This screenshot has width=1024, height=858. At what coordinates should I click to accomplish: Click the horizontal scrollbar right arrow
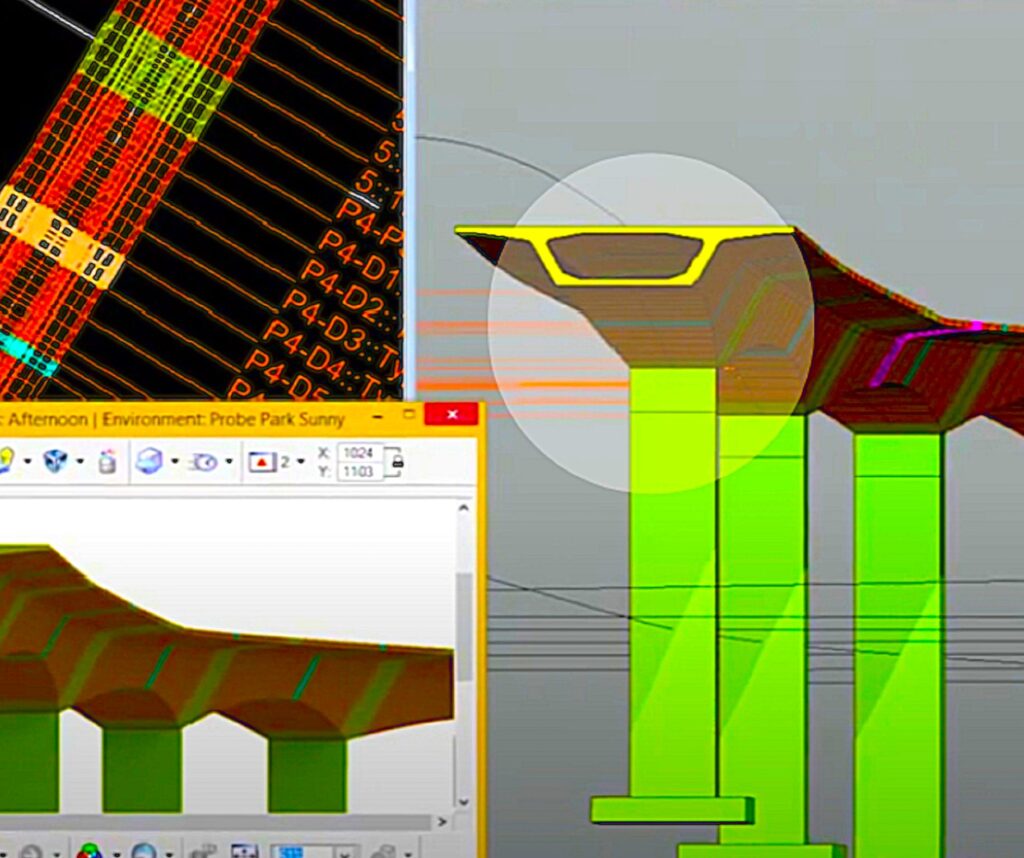tap(443, 822)
